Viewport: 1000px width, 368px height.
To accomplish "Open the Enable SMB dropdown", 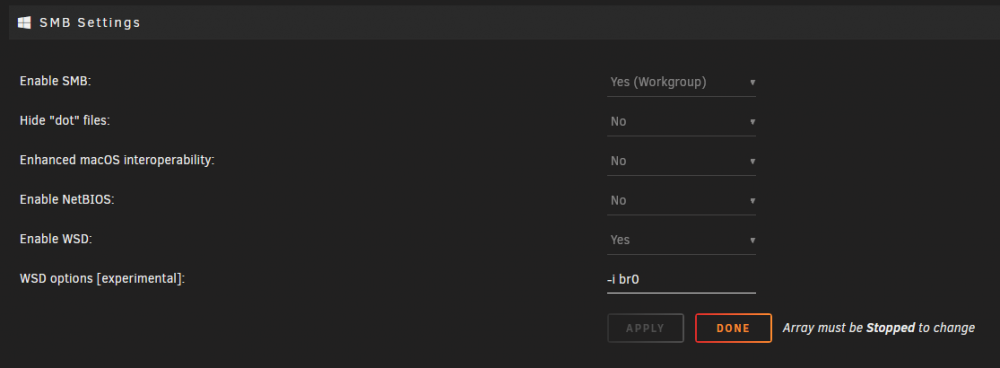I will point(681,82).
